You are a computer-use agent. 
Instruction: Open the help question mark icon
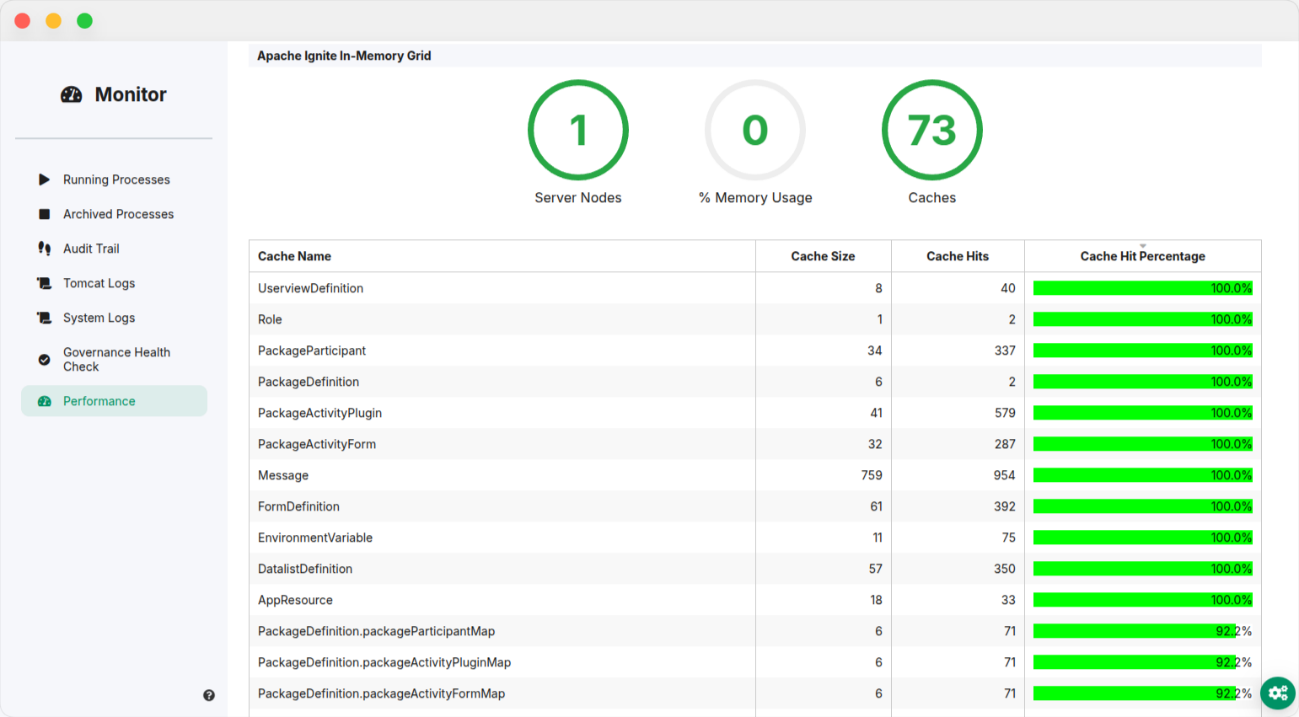pyautogui.click(x=209, y=695)
